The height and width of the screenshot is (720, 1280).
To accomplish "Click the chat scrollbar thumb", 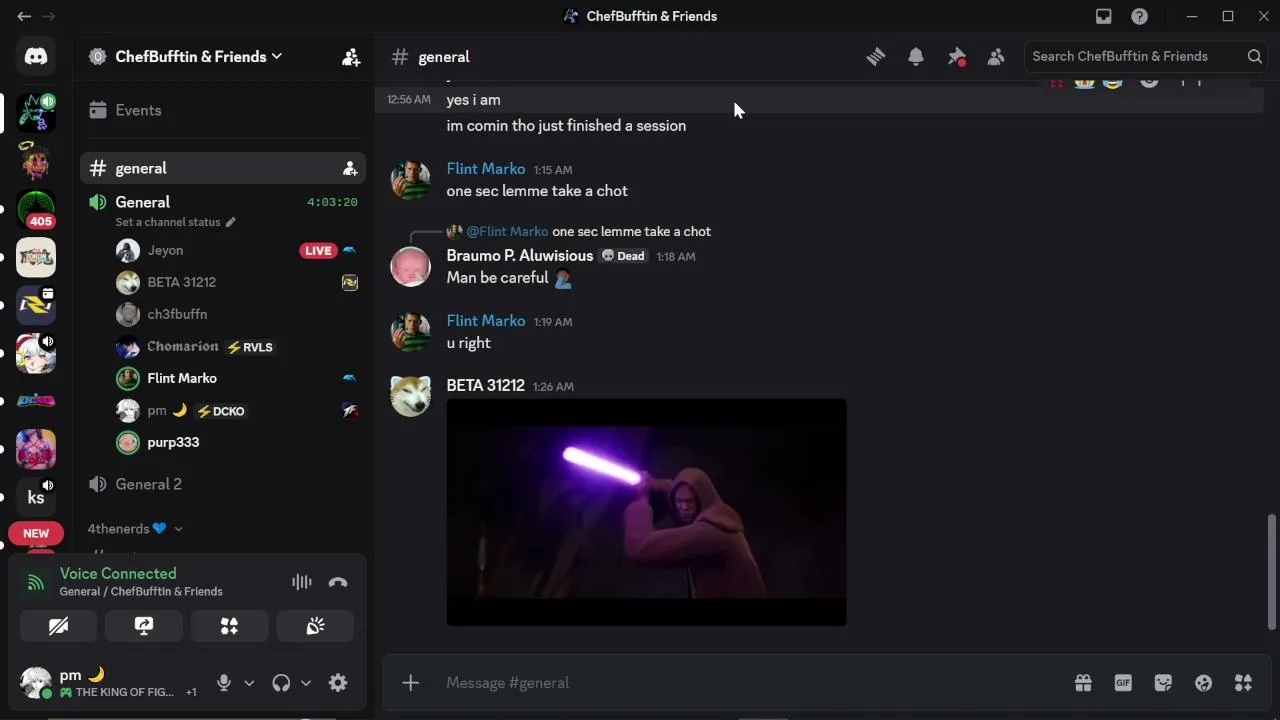I will (1271, 572).
